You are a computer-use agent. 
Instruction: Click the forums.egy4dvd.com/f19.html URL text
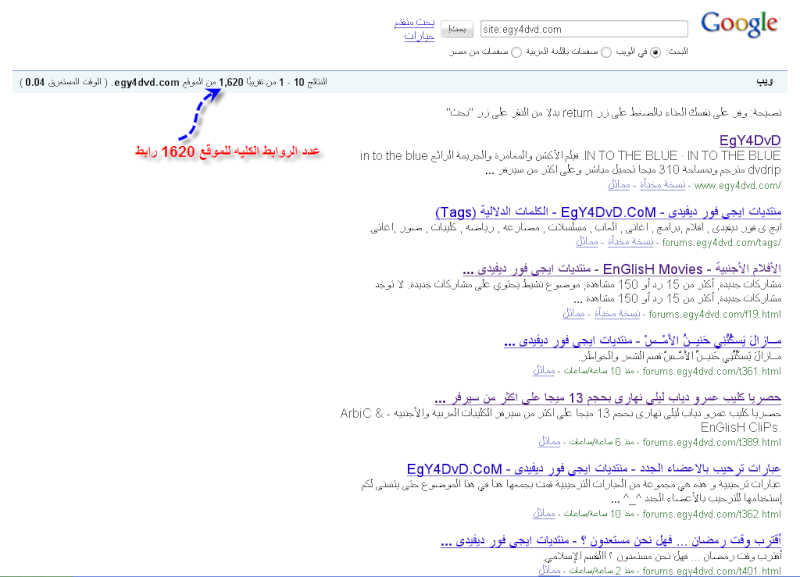tap(715, 314)
